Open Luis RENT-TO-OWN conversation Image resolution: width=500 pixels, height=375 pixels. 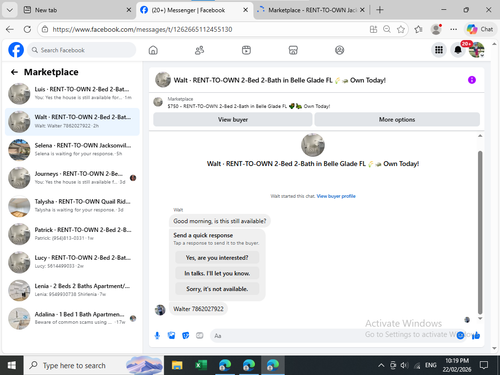72,93
